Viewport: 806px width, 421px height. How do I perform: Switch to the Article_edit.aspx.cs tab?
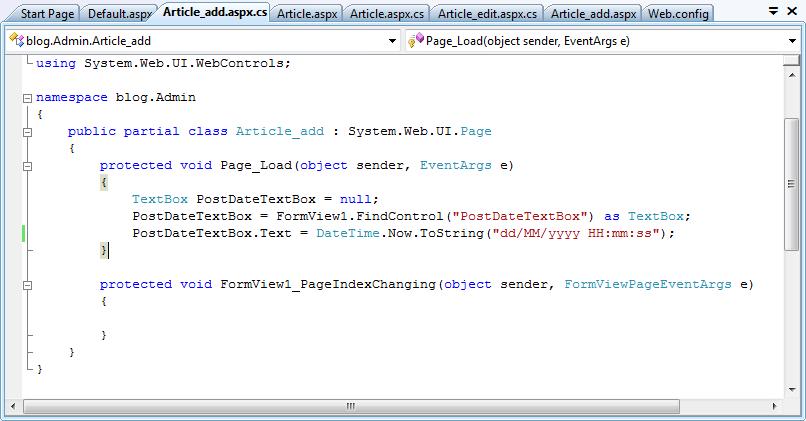pos(487,14)
